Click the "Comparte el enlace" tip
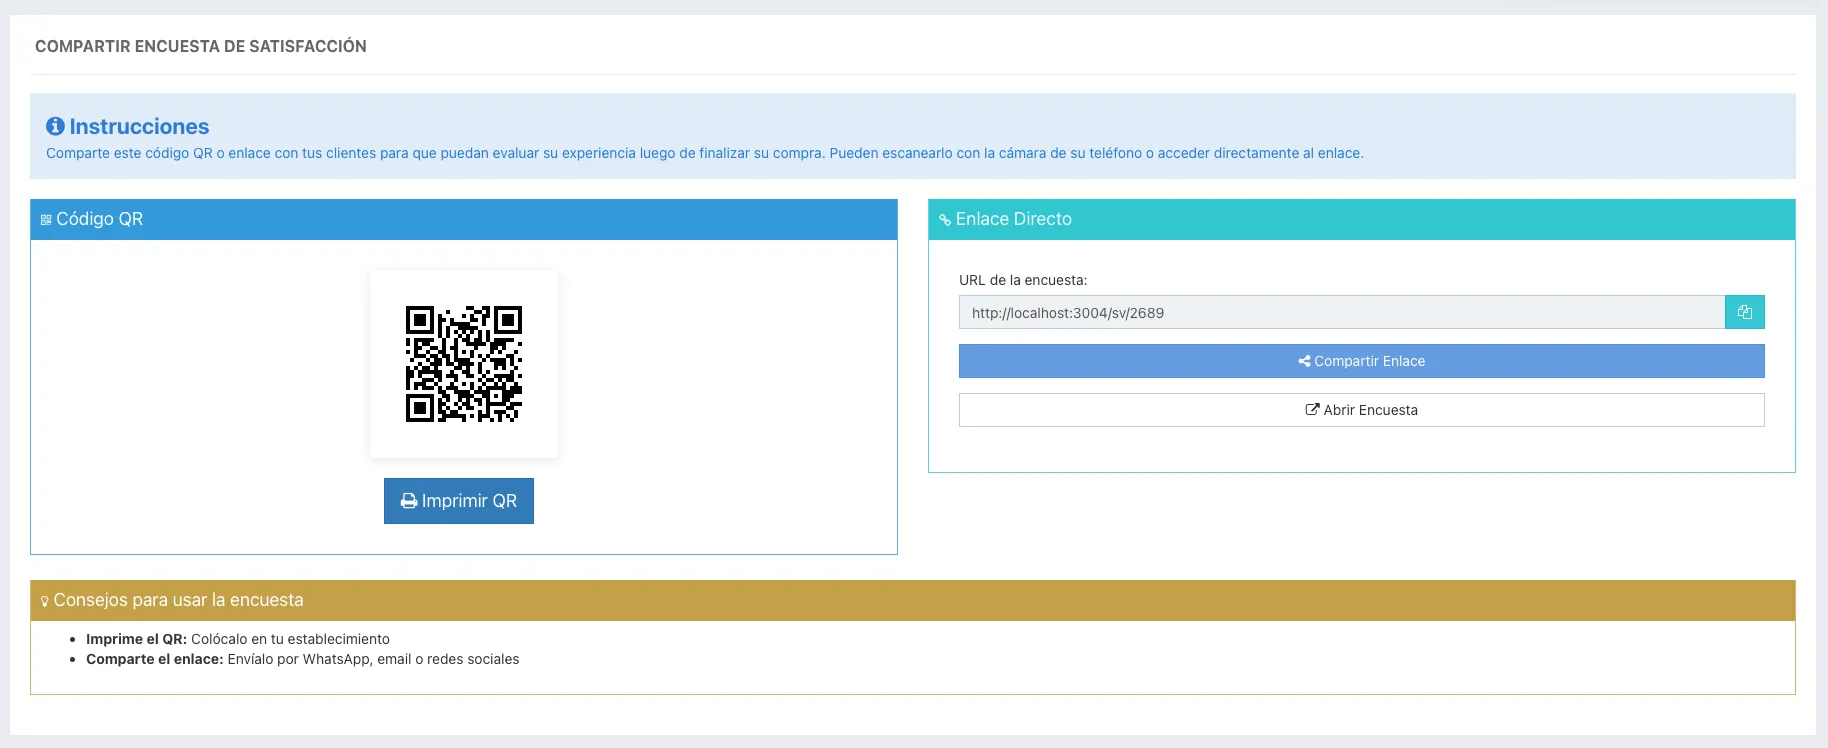The width and height of the screenshot is (1828, 748). [x=303, y=659]
